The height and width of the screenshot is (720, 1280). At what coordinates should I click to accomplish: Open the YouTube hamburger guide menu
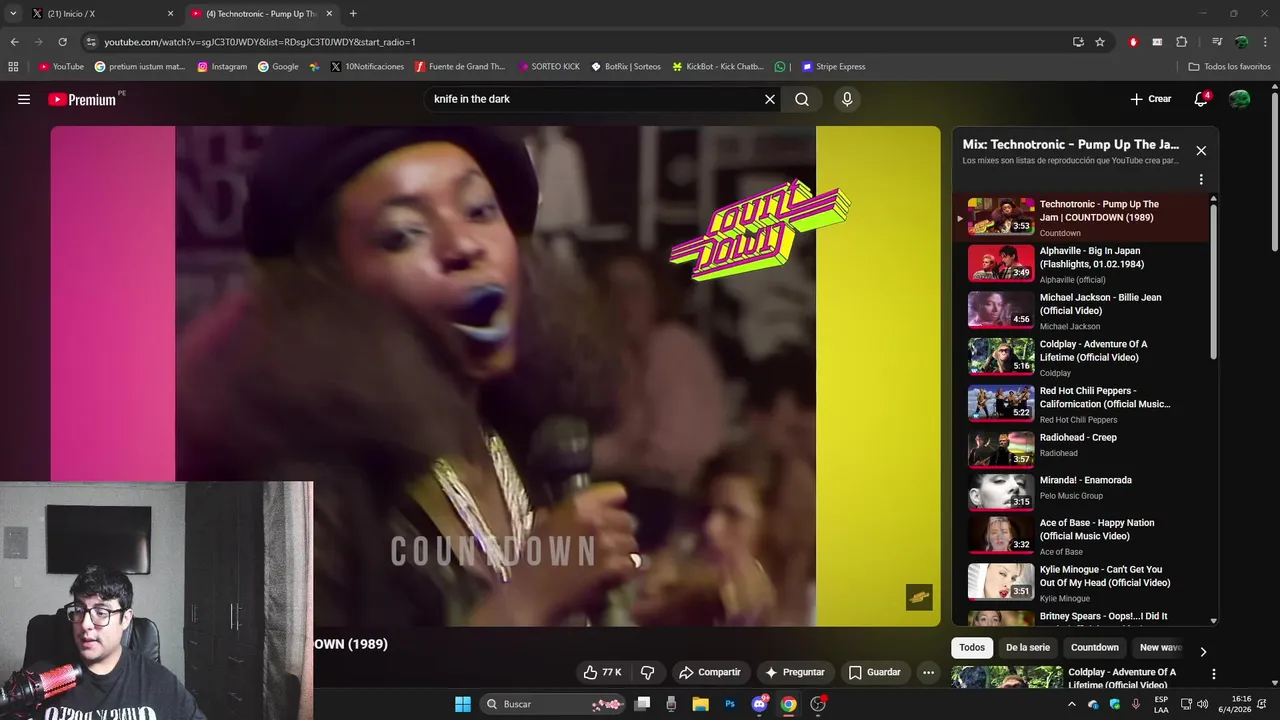click(24, 99)
